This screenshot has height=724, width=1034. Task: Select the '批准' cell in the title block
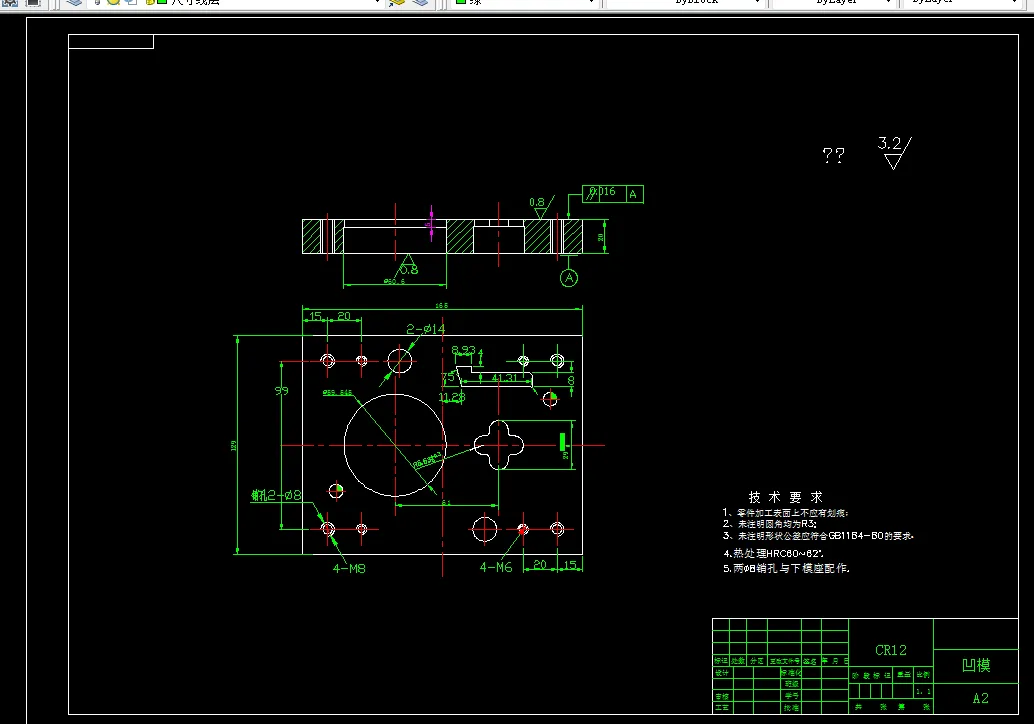click(791, 708)
